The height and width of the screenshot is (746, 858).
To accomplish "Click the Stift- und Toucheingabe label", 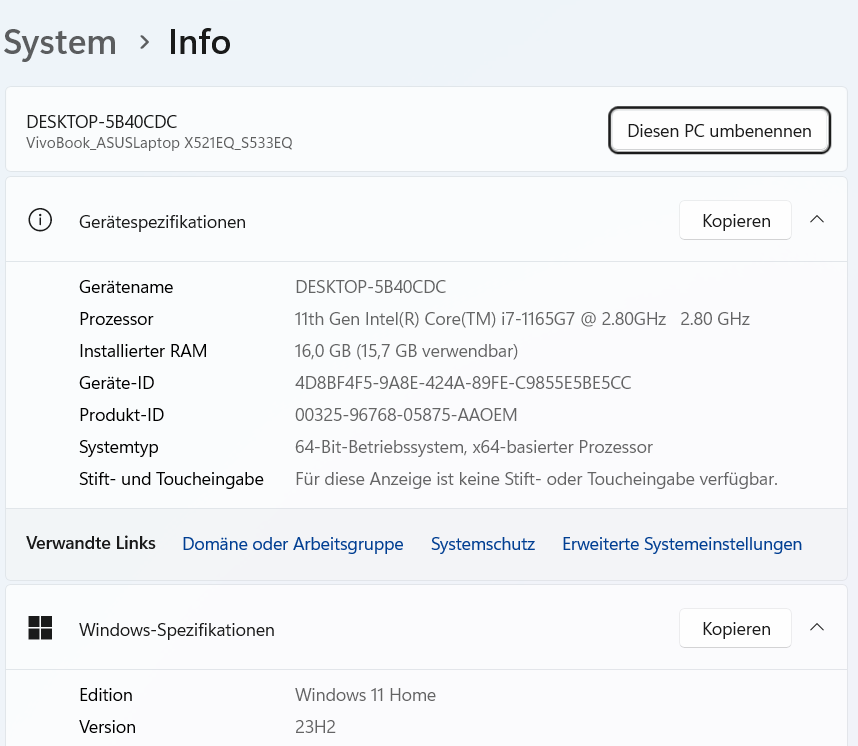I will pos(171,479).
